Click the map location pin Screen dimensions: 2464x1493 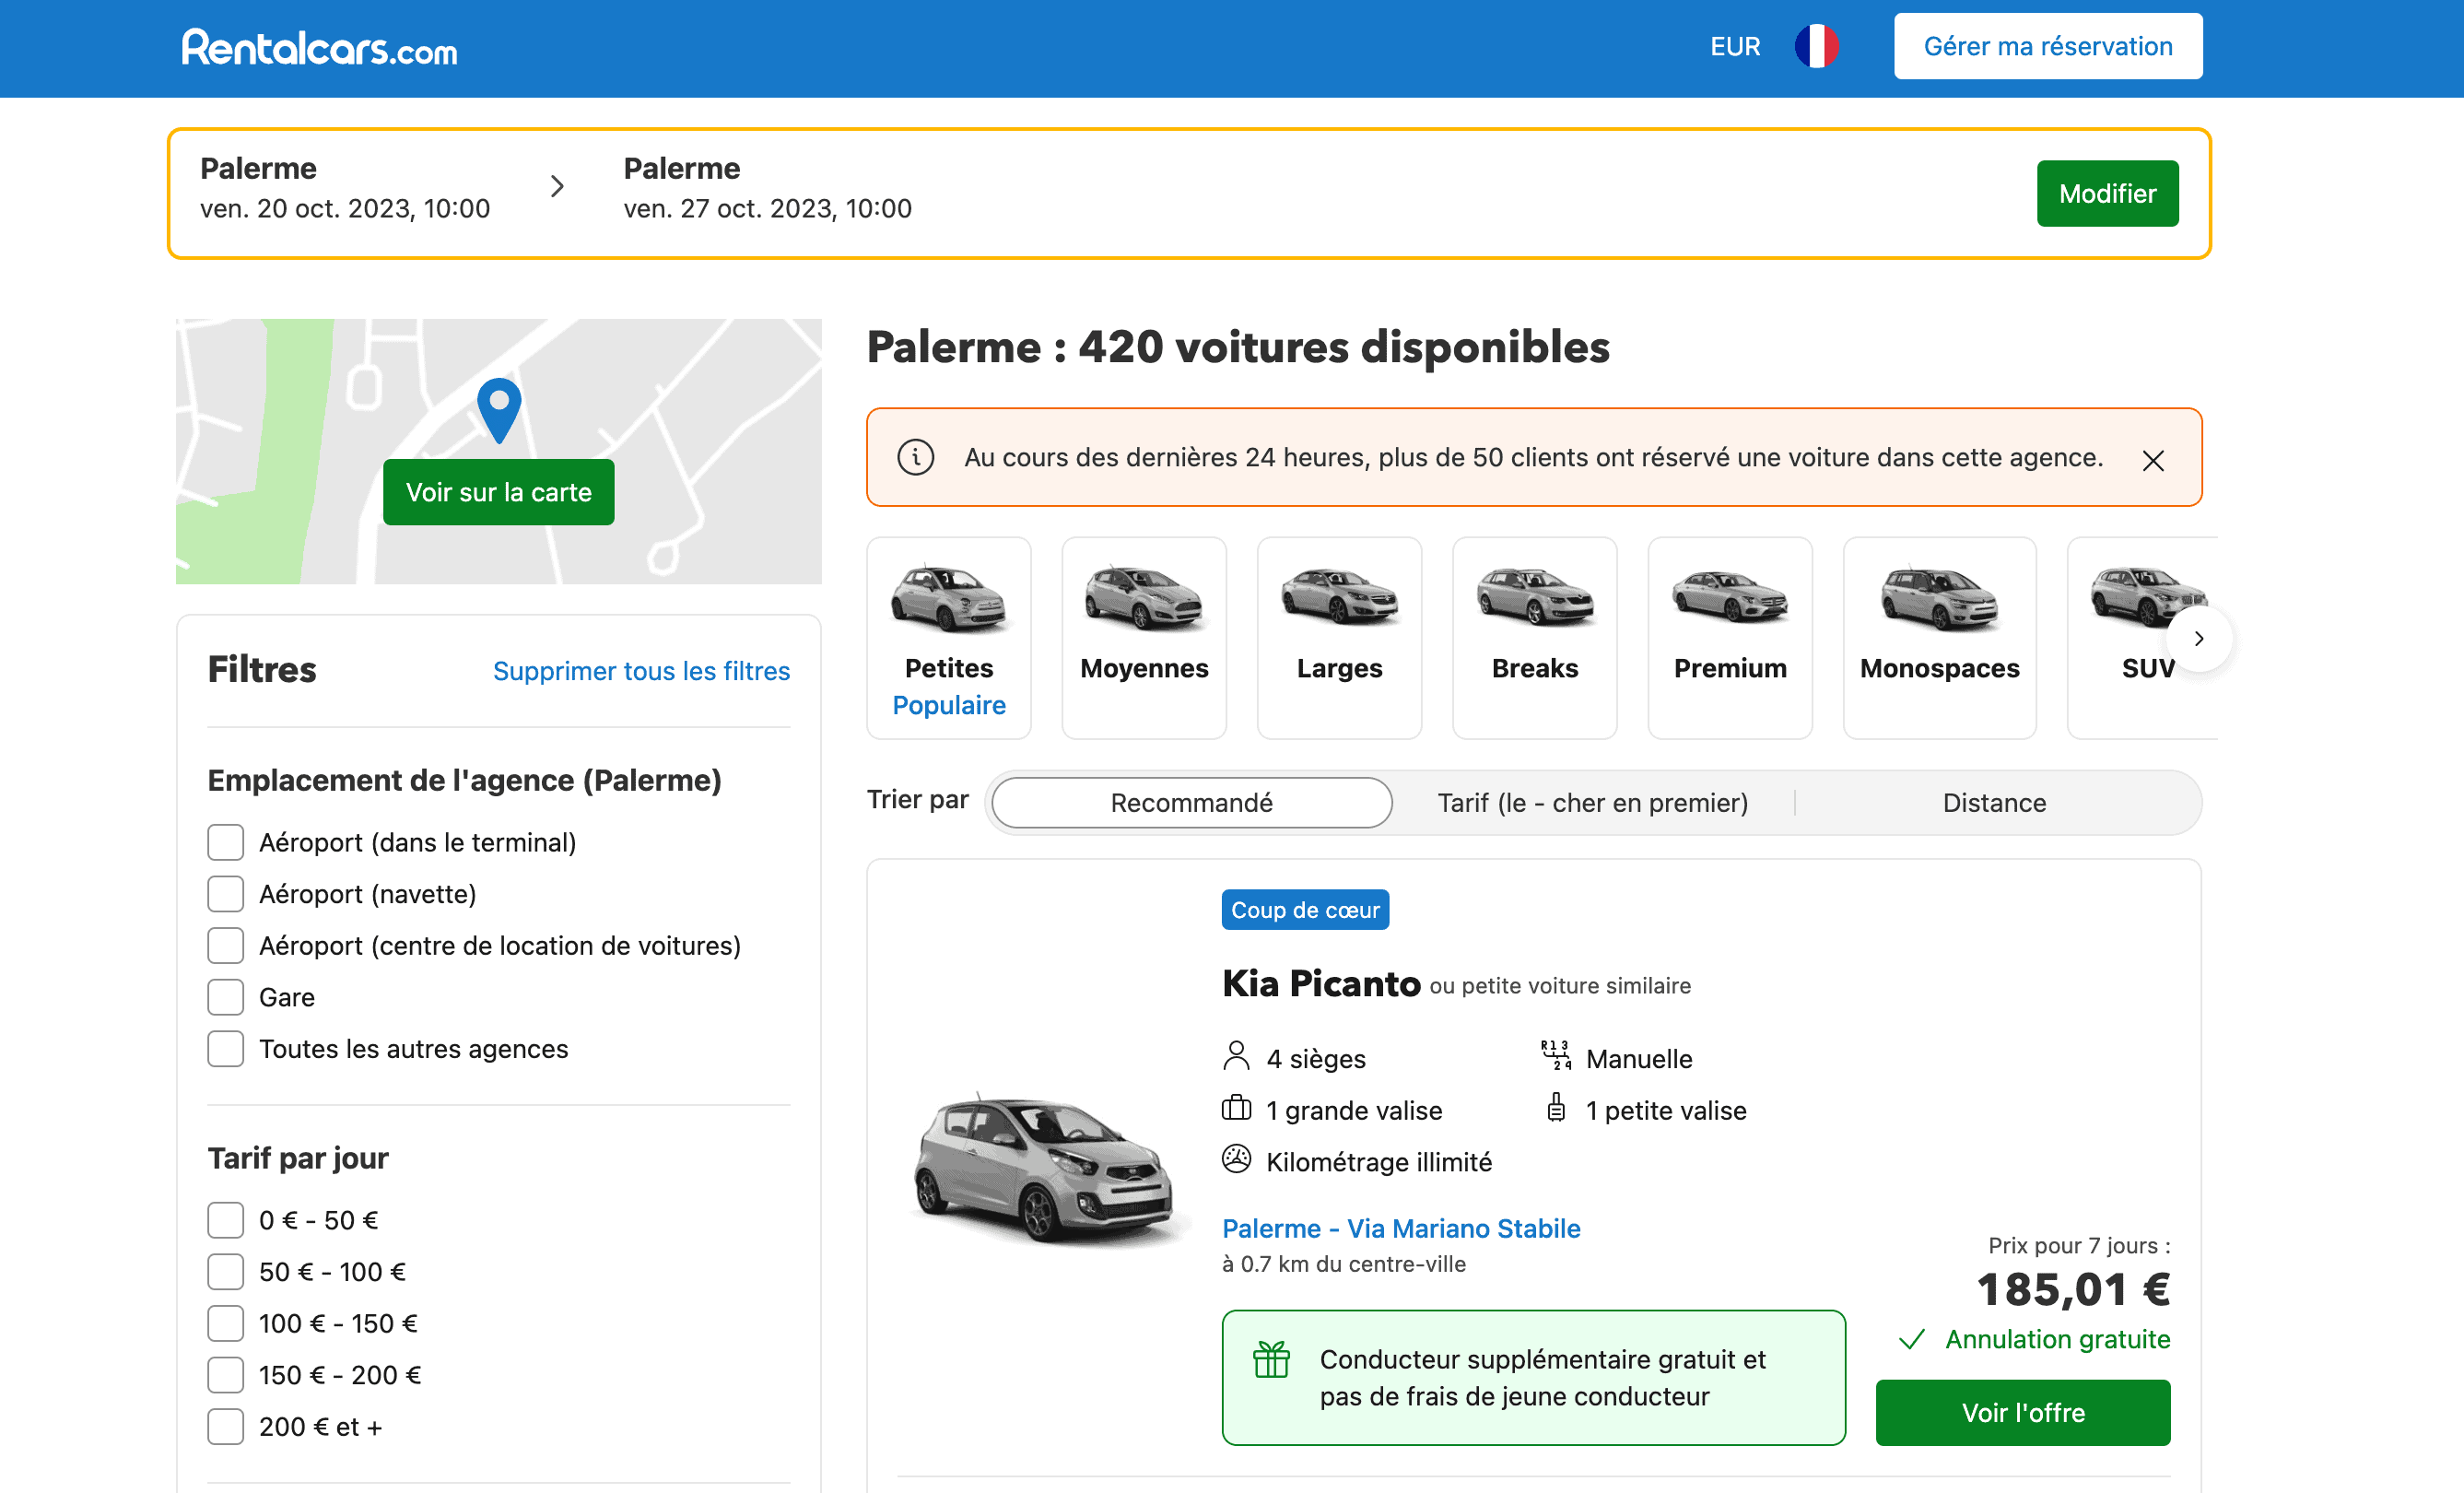pyautogui.click(x=499, y=410)
